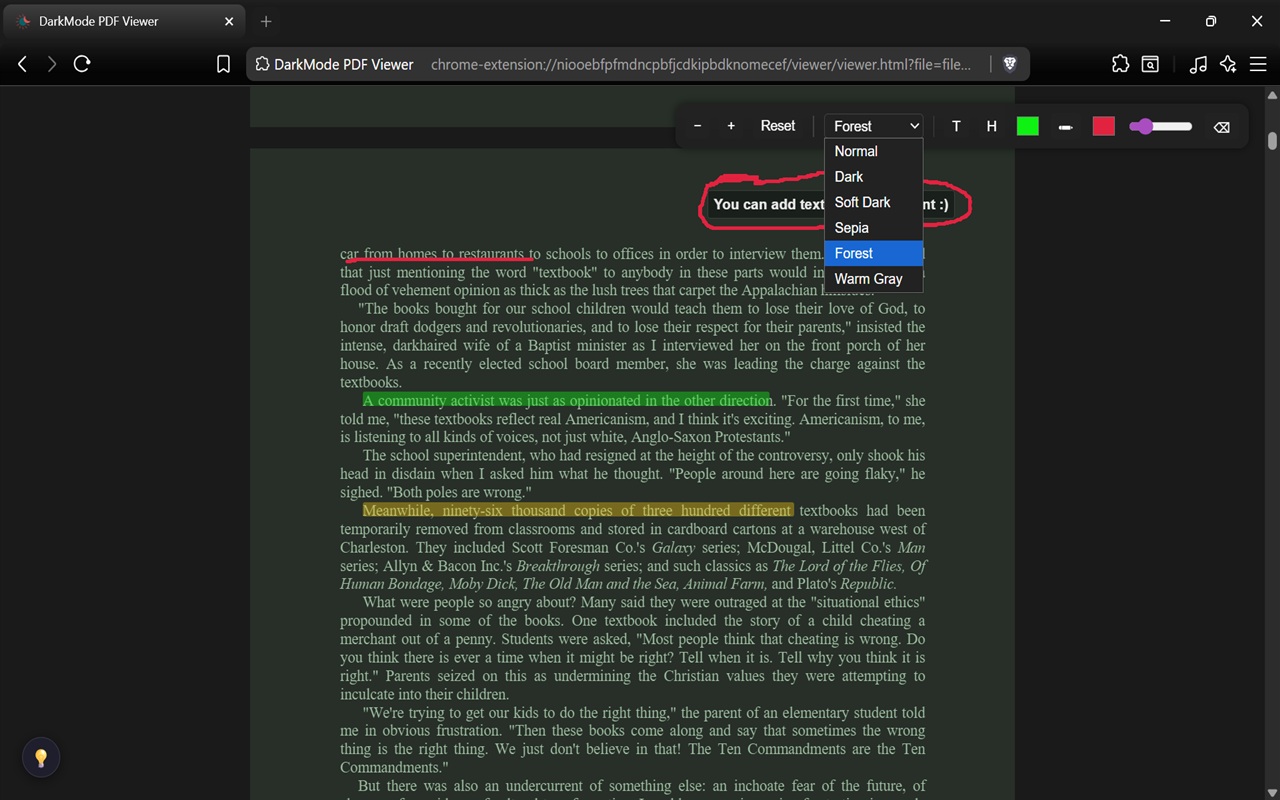Open the extensions puzzle icon
Image resolution: width=1280 pixels, height=800 pixels.
tap(1121, 64)
